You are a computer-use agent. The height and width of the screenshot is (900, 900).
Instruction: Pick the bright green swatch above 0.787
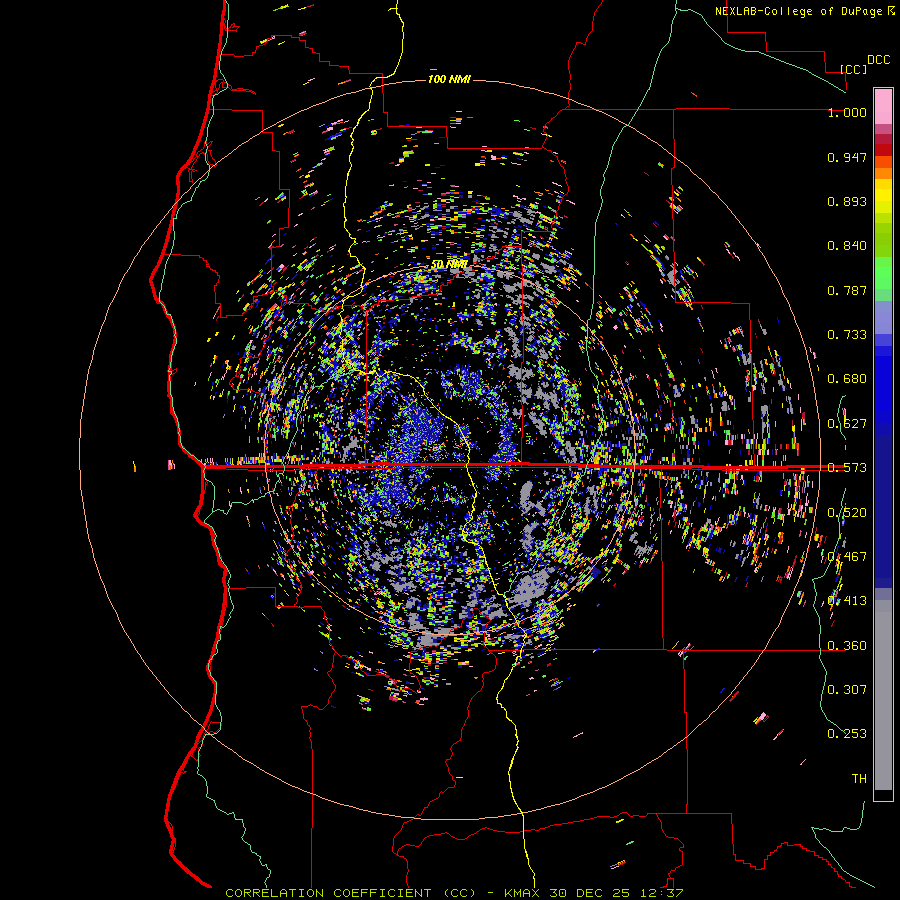click(883, 273)
